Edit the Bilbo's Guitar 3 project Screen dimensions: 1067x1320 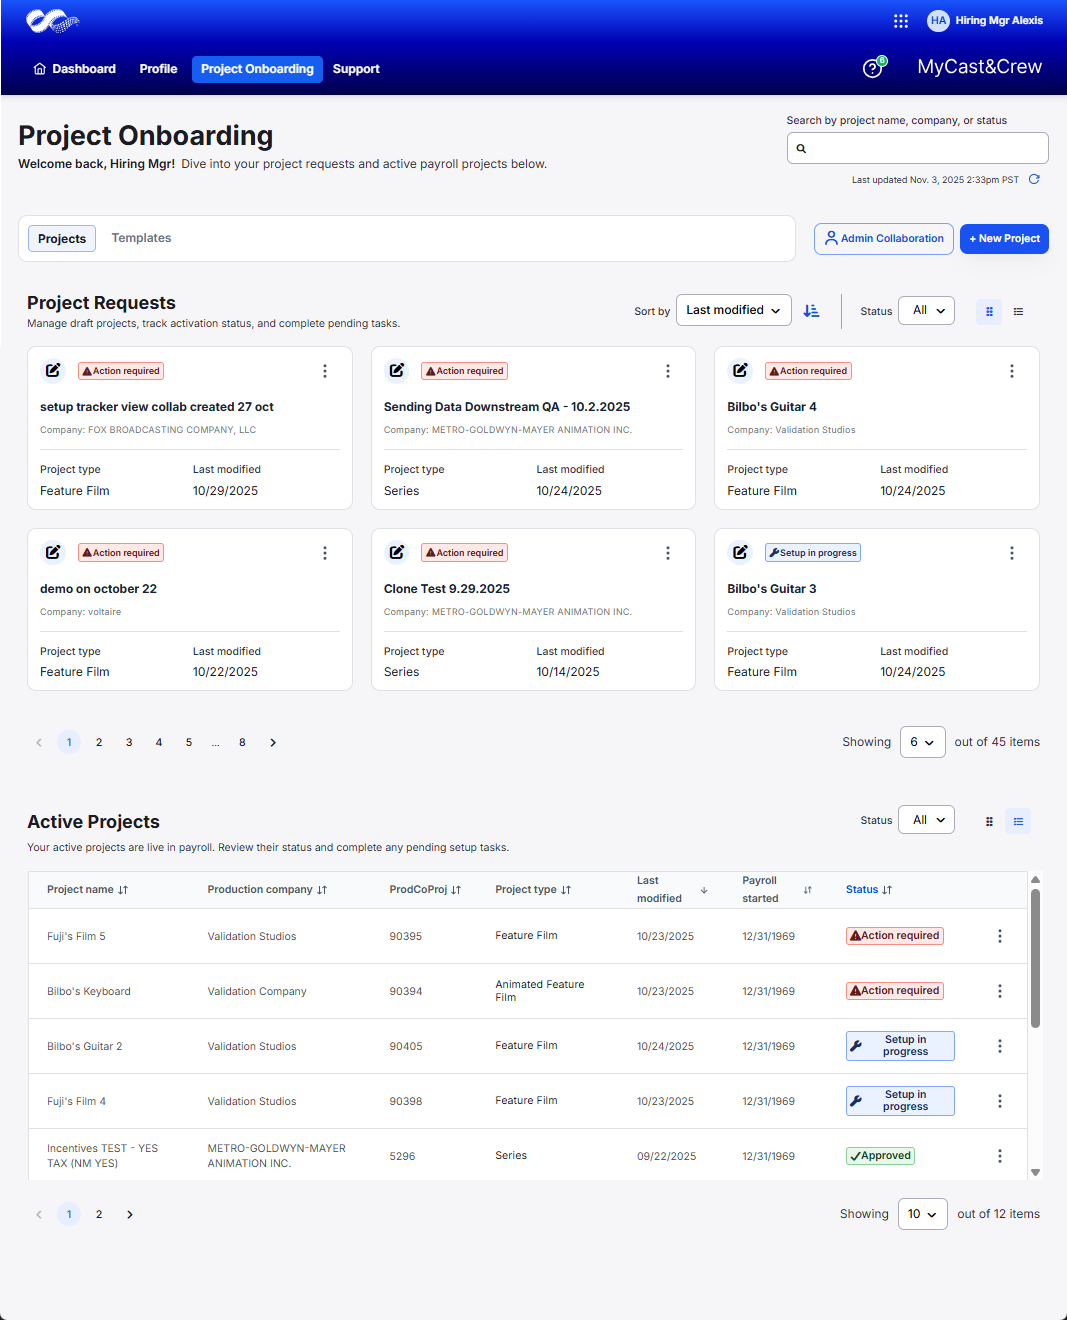point(740,553)
